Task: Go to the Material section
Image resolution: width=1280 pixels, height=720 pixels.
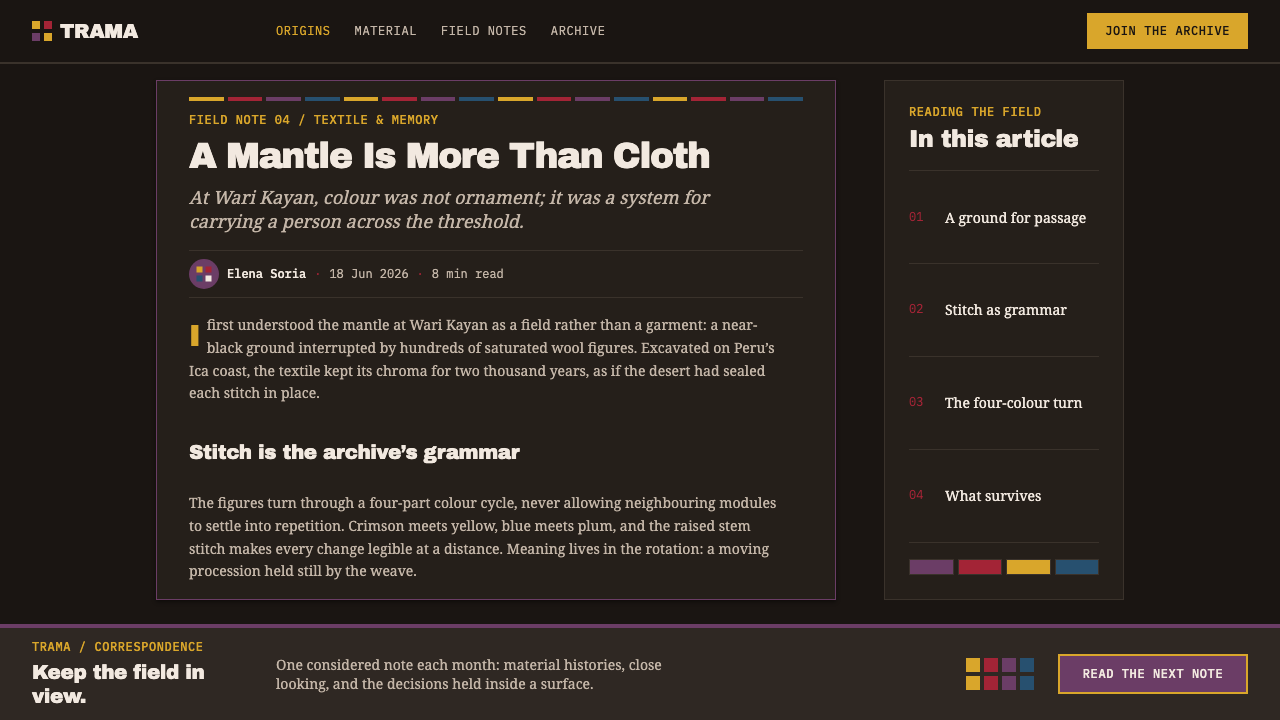Action: [x=385, y=31]
